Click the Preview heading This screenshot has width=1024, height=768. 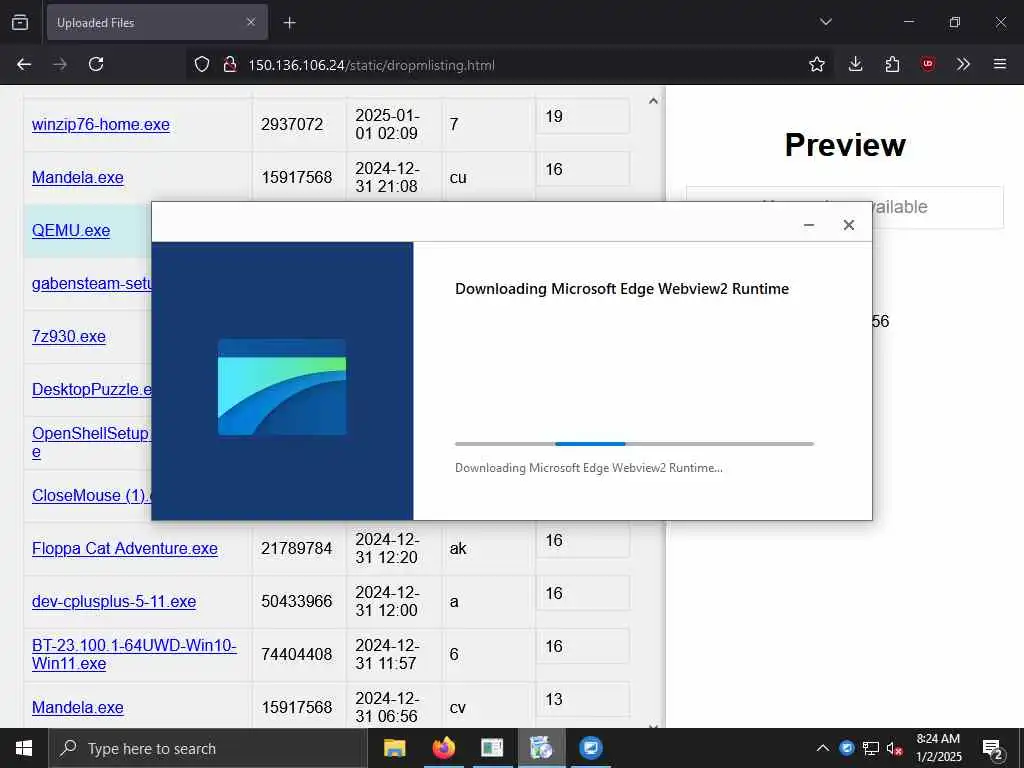point(844,144)
